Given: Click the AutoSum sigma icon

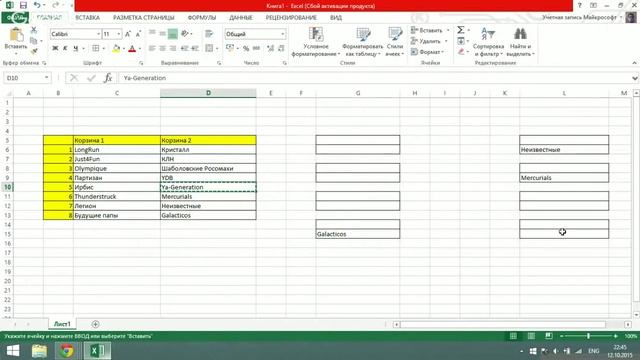Looking at the screenshot, I should pos(461,30).
